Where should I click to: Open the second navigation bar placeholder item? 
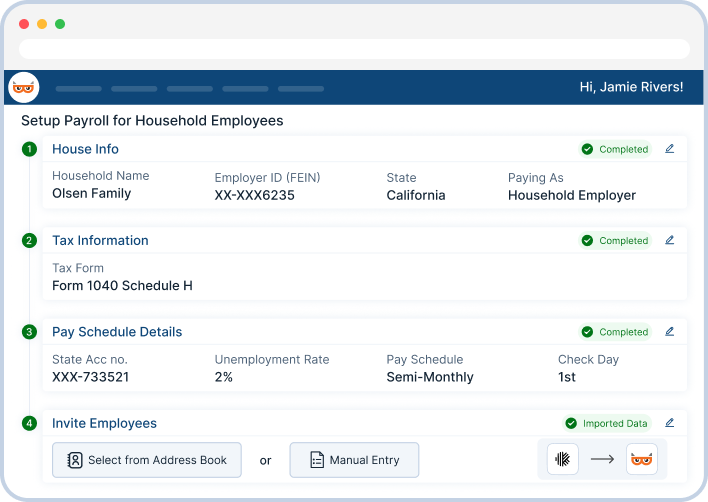point(134,89)
